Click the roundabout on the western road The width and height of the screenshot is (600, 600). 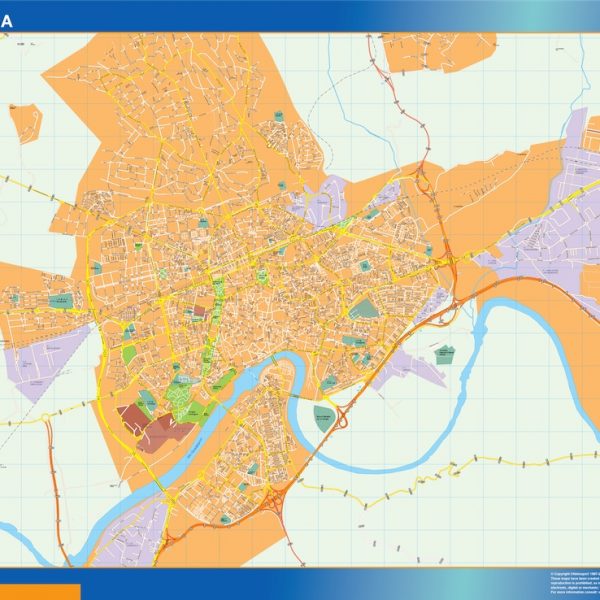[45, 417]
